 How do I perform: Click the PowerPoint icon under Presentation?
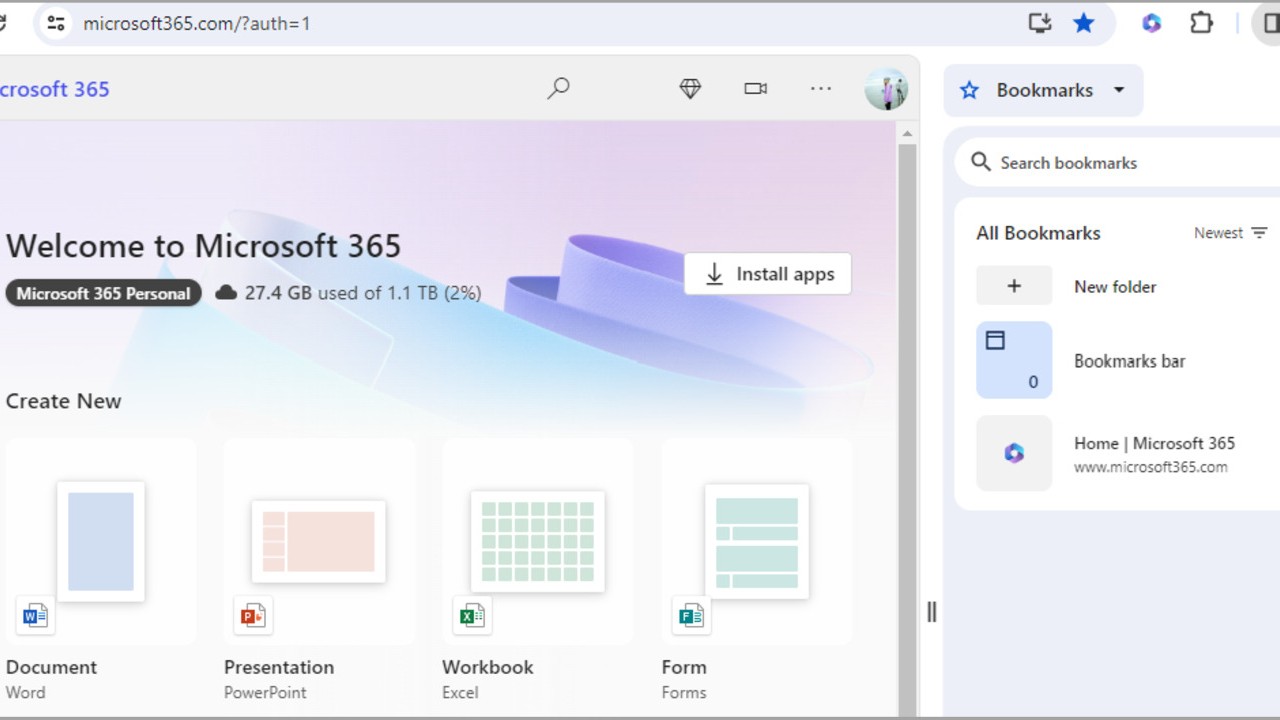[253, 616]
